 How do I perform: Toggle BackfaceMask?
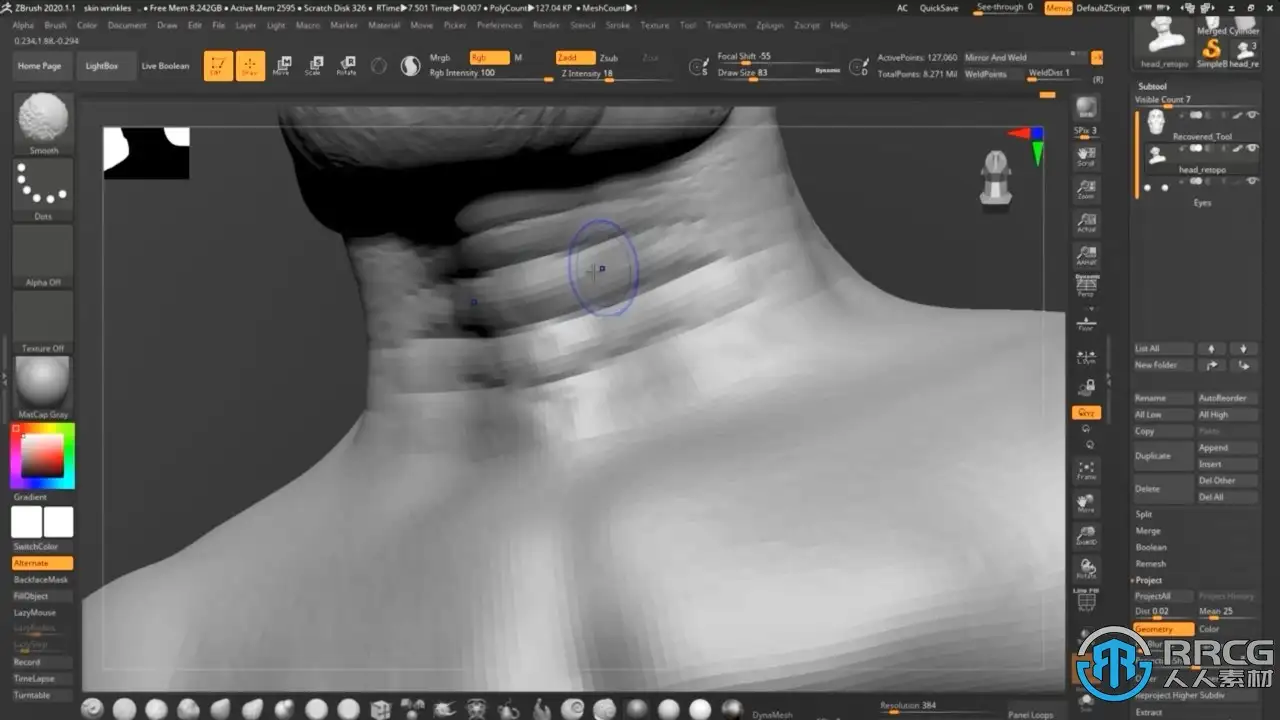(x=43, y=580)
